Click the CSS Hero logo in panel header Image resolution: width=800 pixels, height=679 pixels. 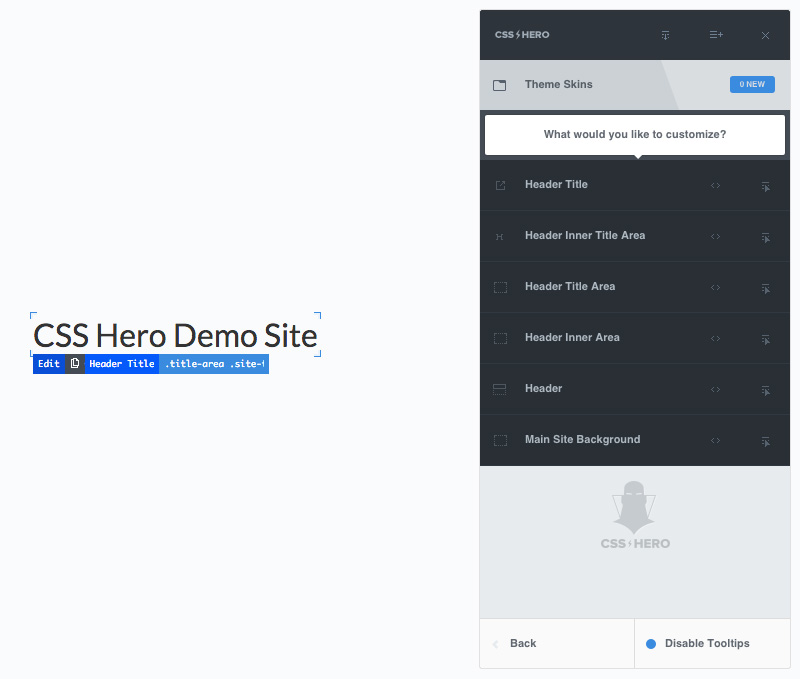pyautogui.click(x=522, y=35)
